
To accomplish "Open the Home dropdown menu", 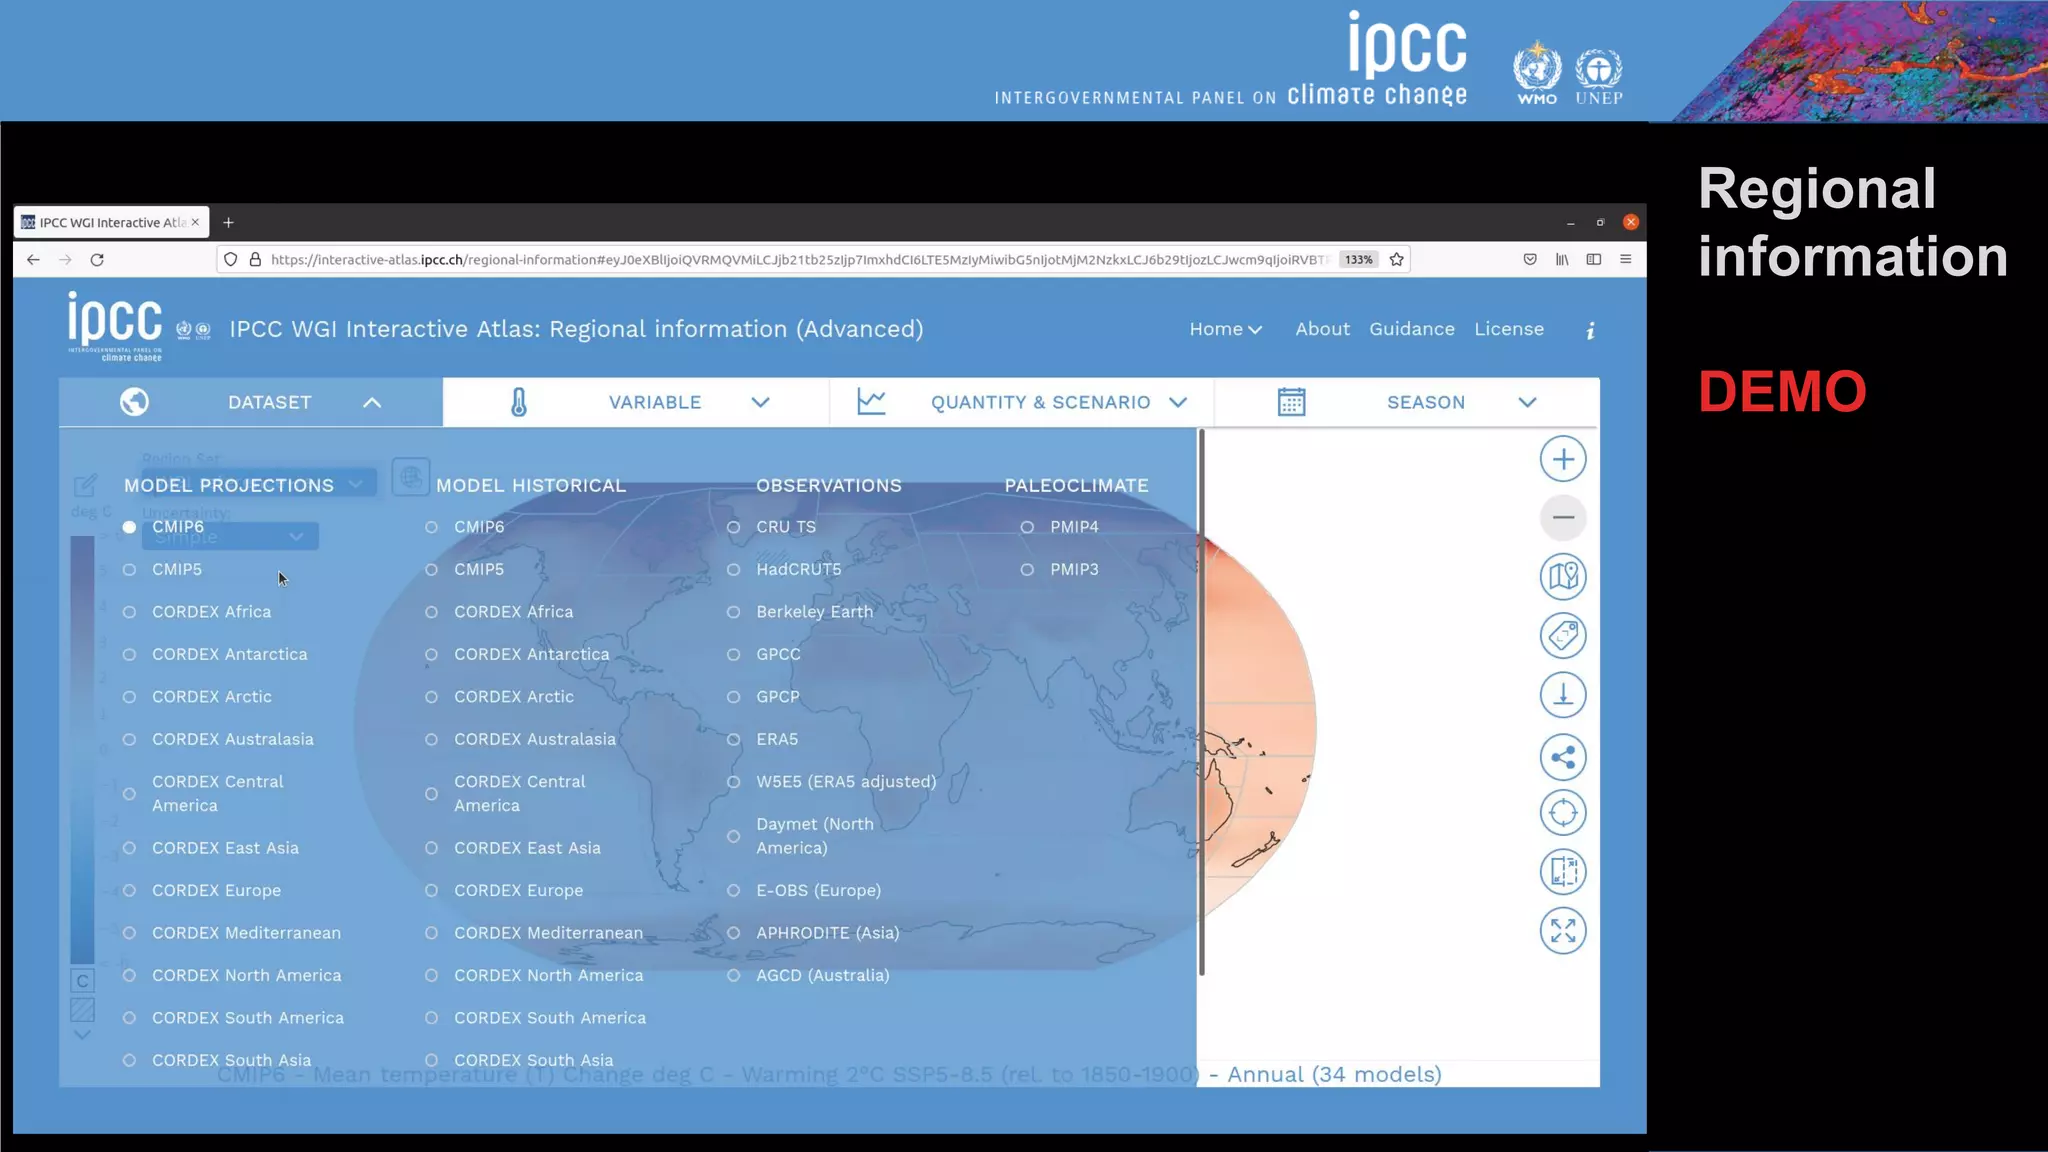I will coord(1225,329).
